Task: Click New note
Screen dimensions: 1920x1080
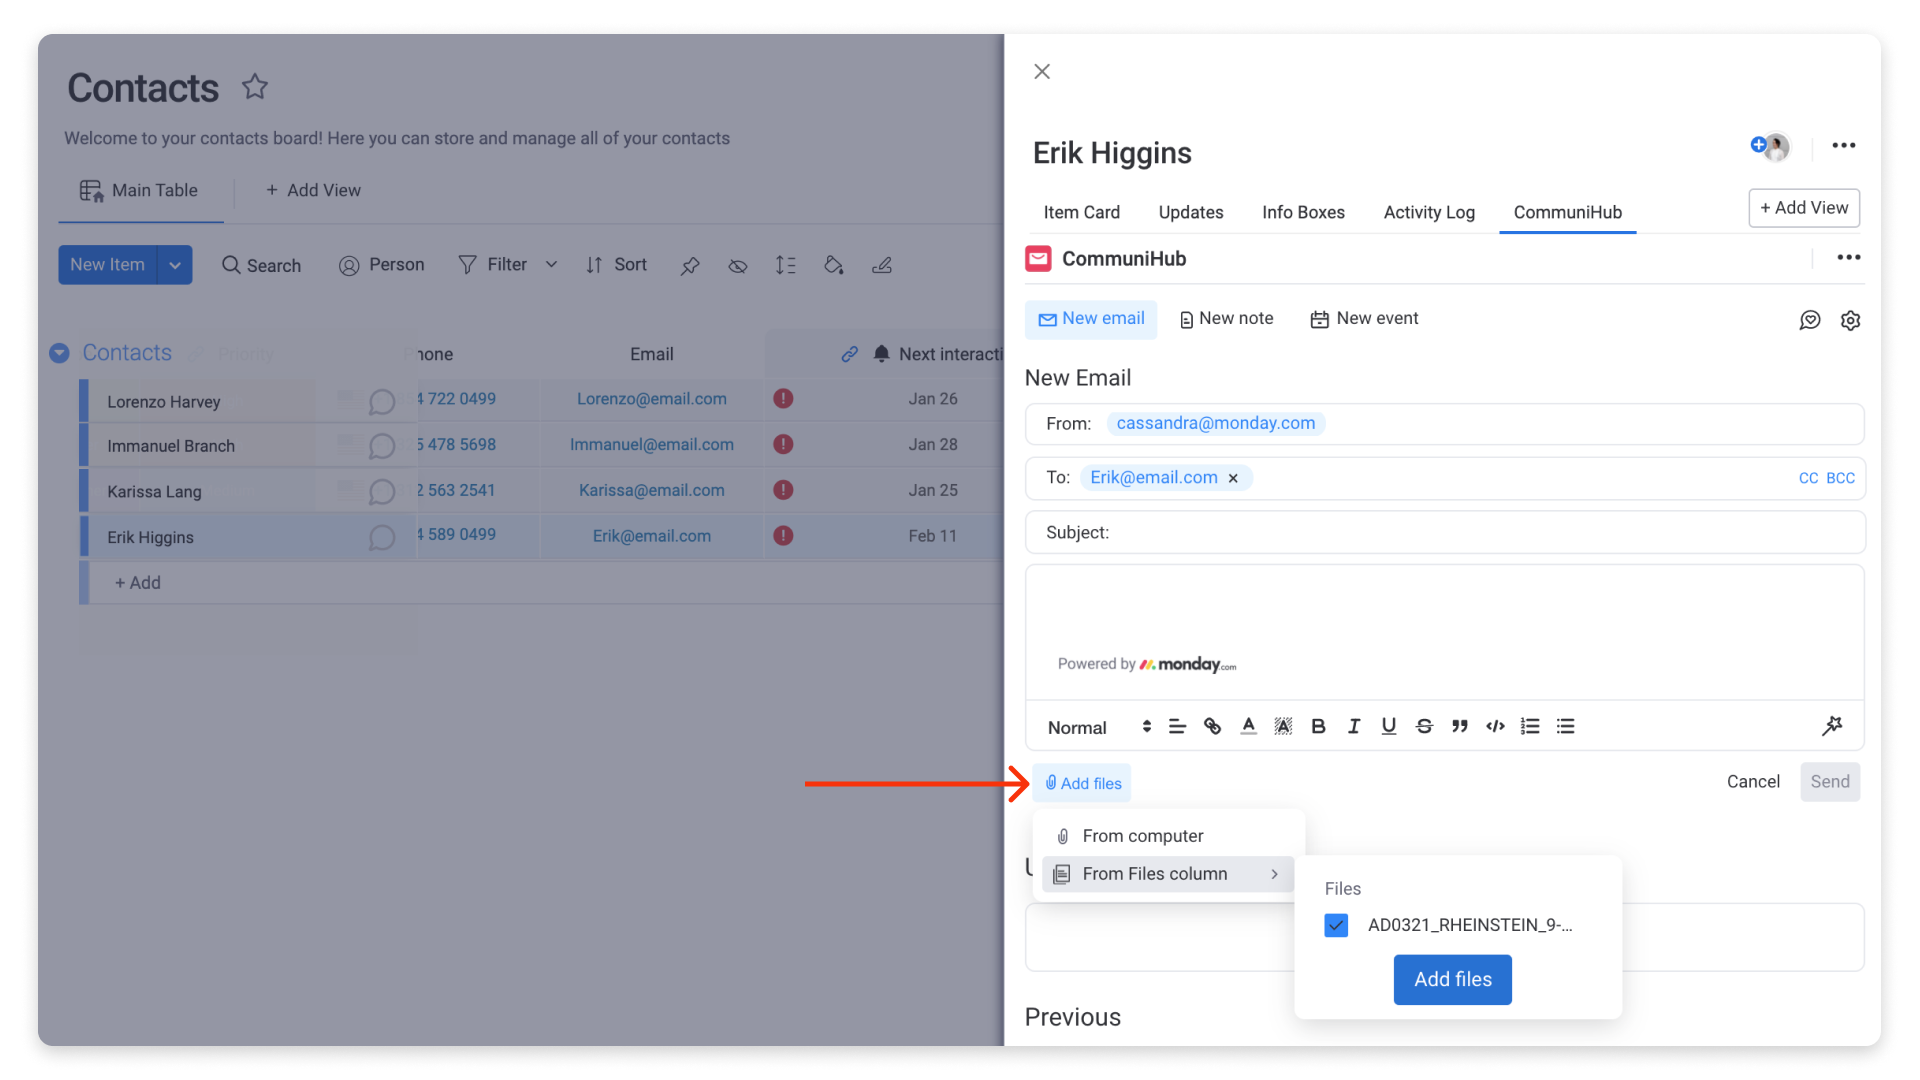Action: tap(1226, 319)
